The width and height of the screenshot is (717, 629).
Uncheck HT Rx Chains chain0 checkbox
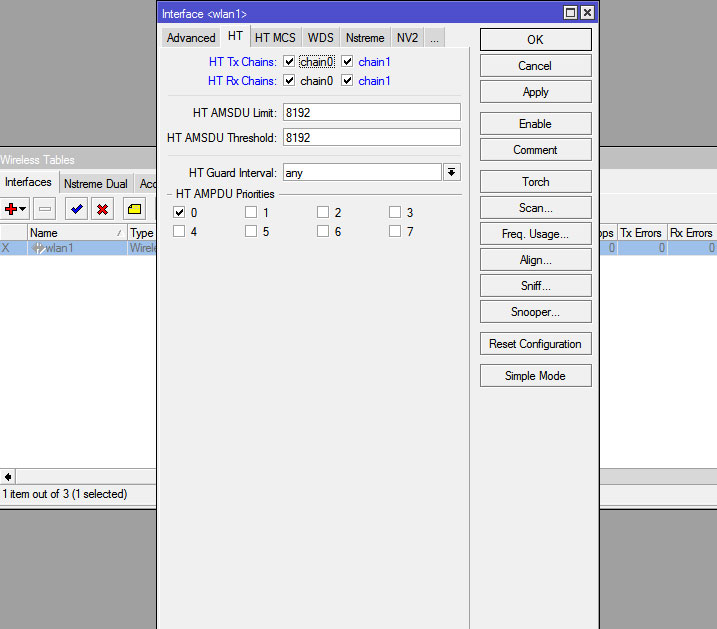pos(289,81)
